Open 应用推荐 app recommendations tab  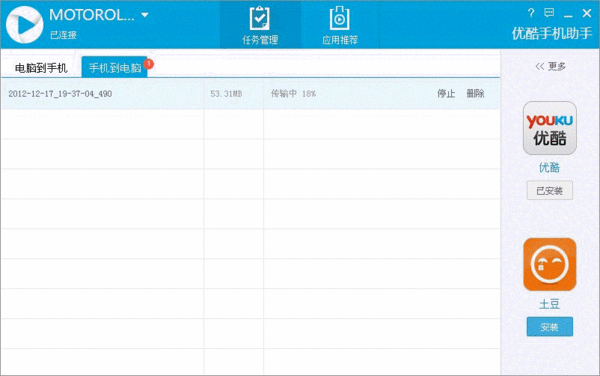coord(340,25)
